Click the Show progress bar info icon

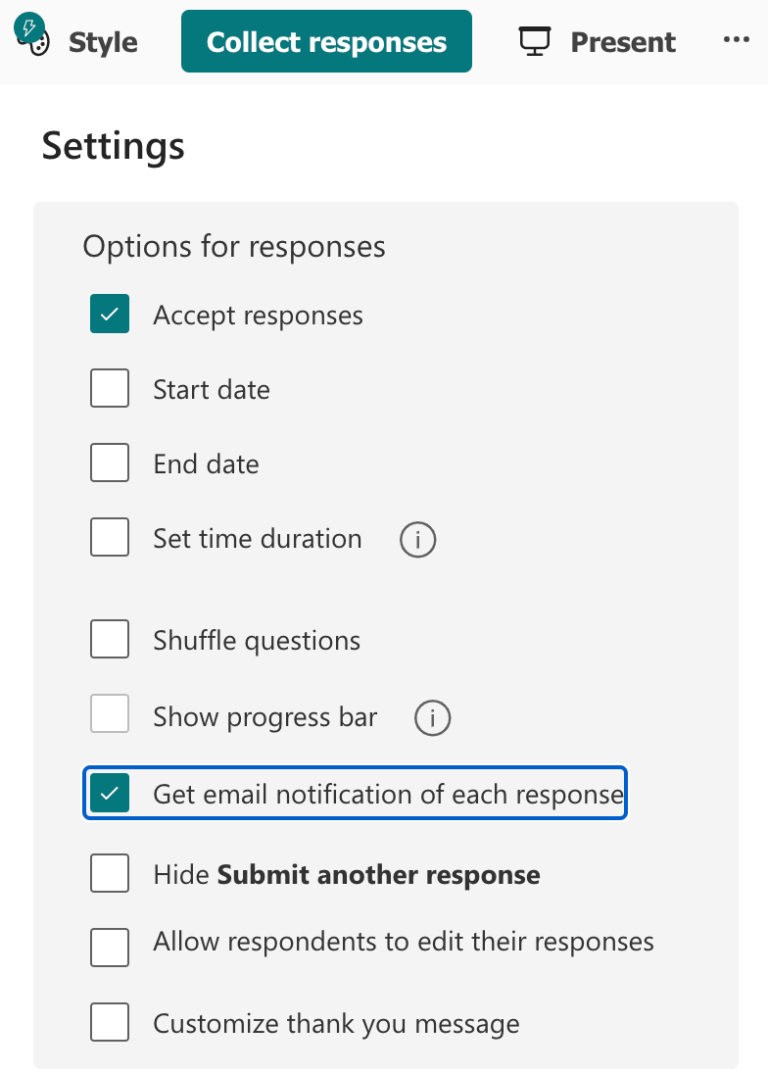431,717
